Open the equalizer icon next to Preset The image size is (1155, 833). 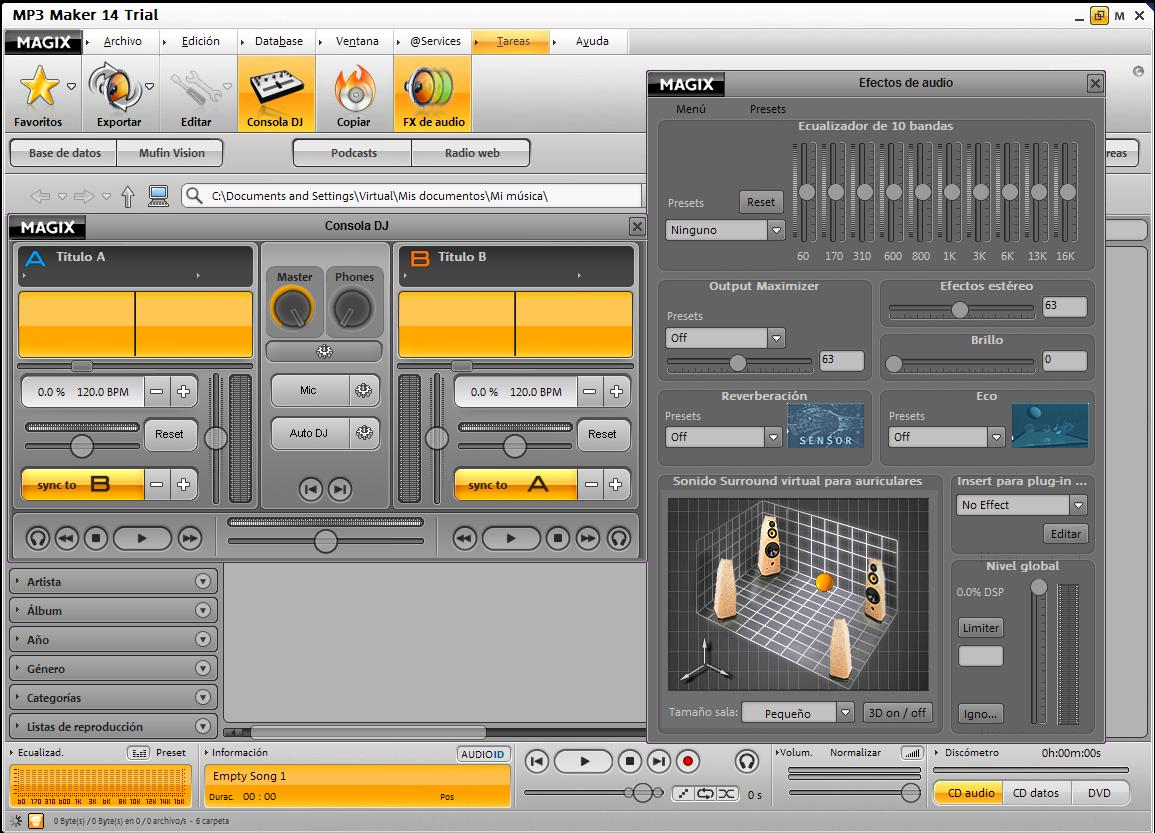138,753
